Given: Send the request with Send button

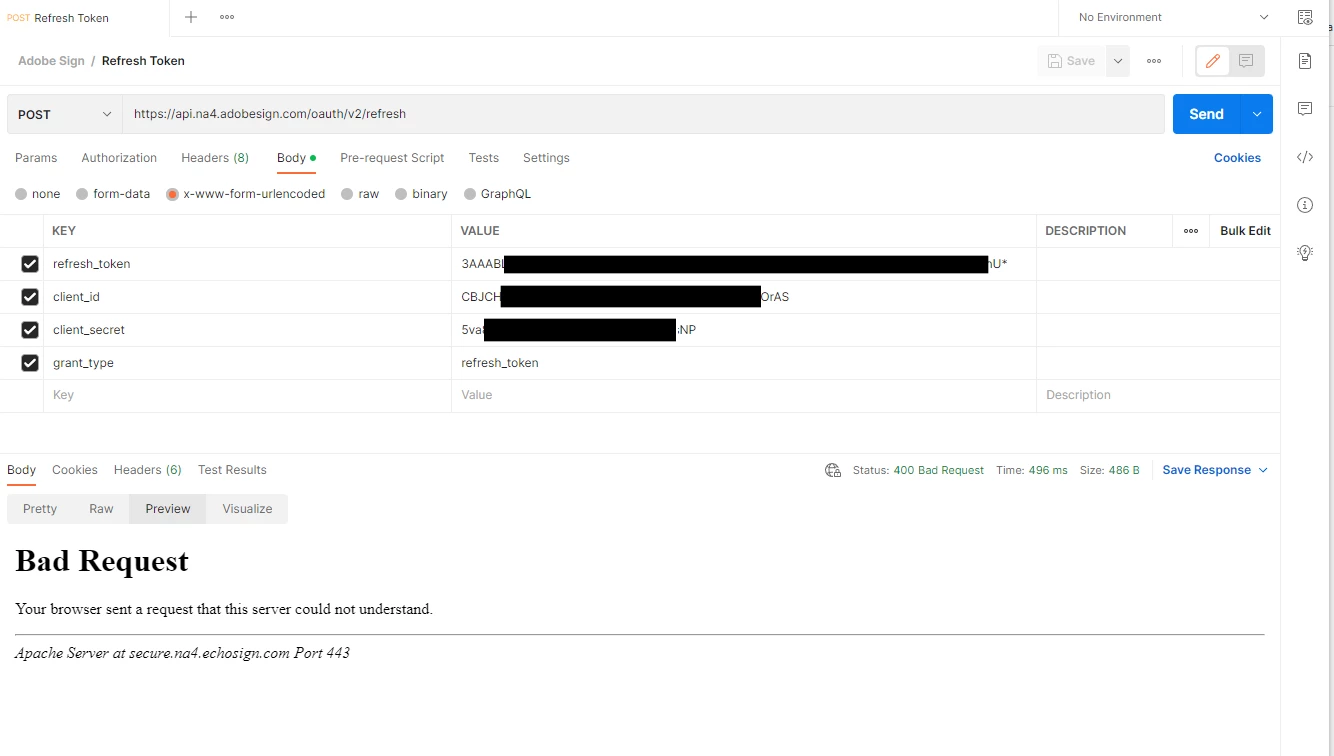Looking at the screenshot, I should 1206,114.
